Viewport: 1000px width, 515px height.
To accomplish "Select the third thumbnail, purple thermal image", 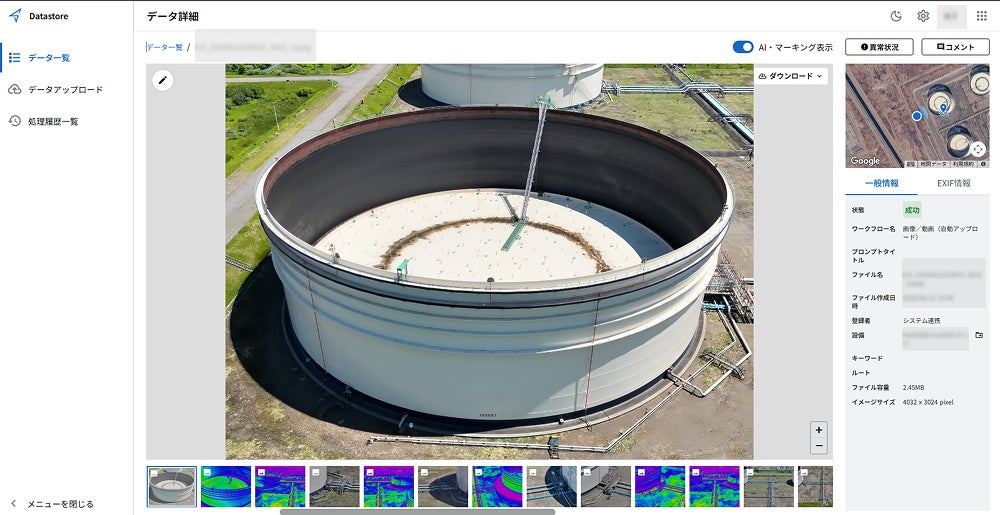I will click(x=280, y=486).
